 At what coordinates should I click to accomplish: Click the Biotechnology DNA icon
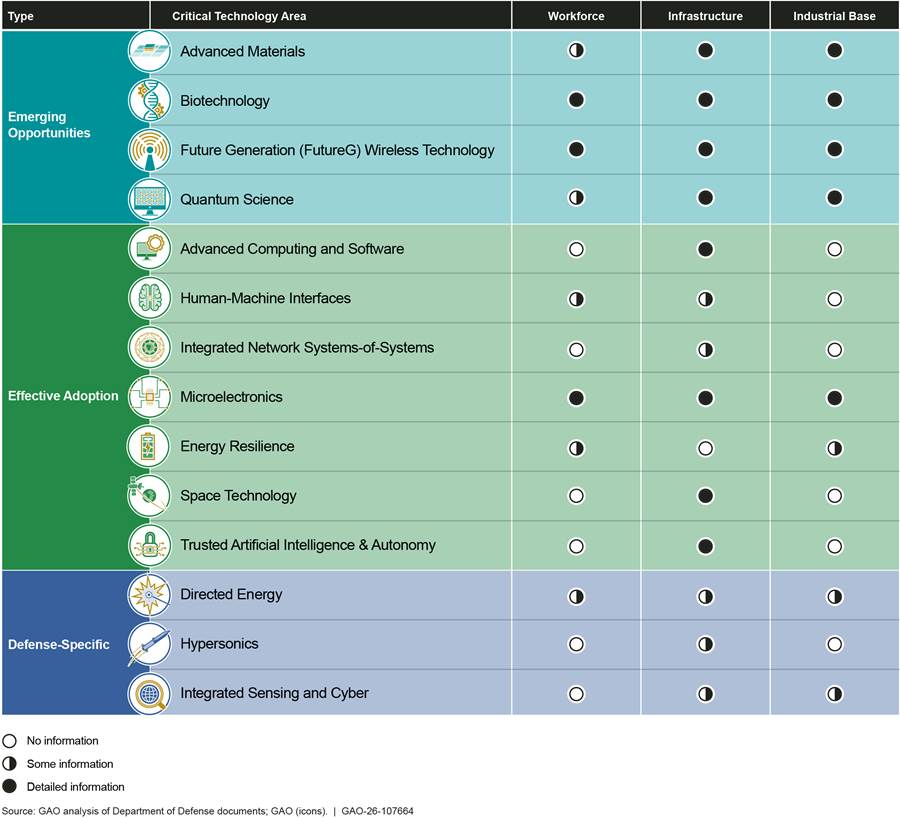tap(148, 100)
